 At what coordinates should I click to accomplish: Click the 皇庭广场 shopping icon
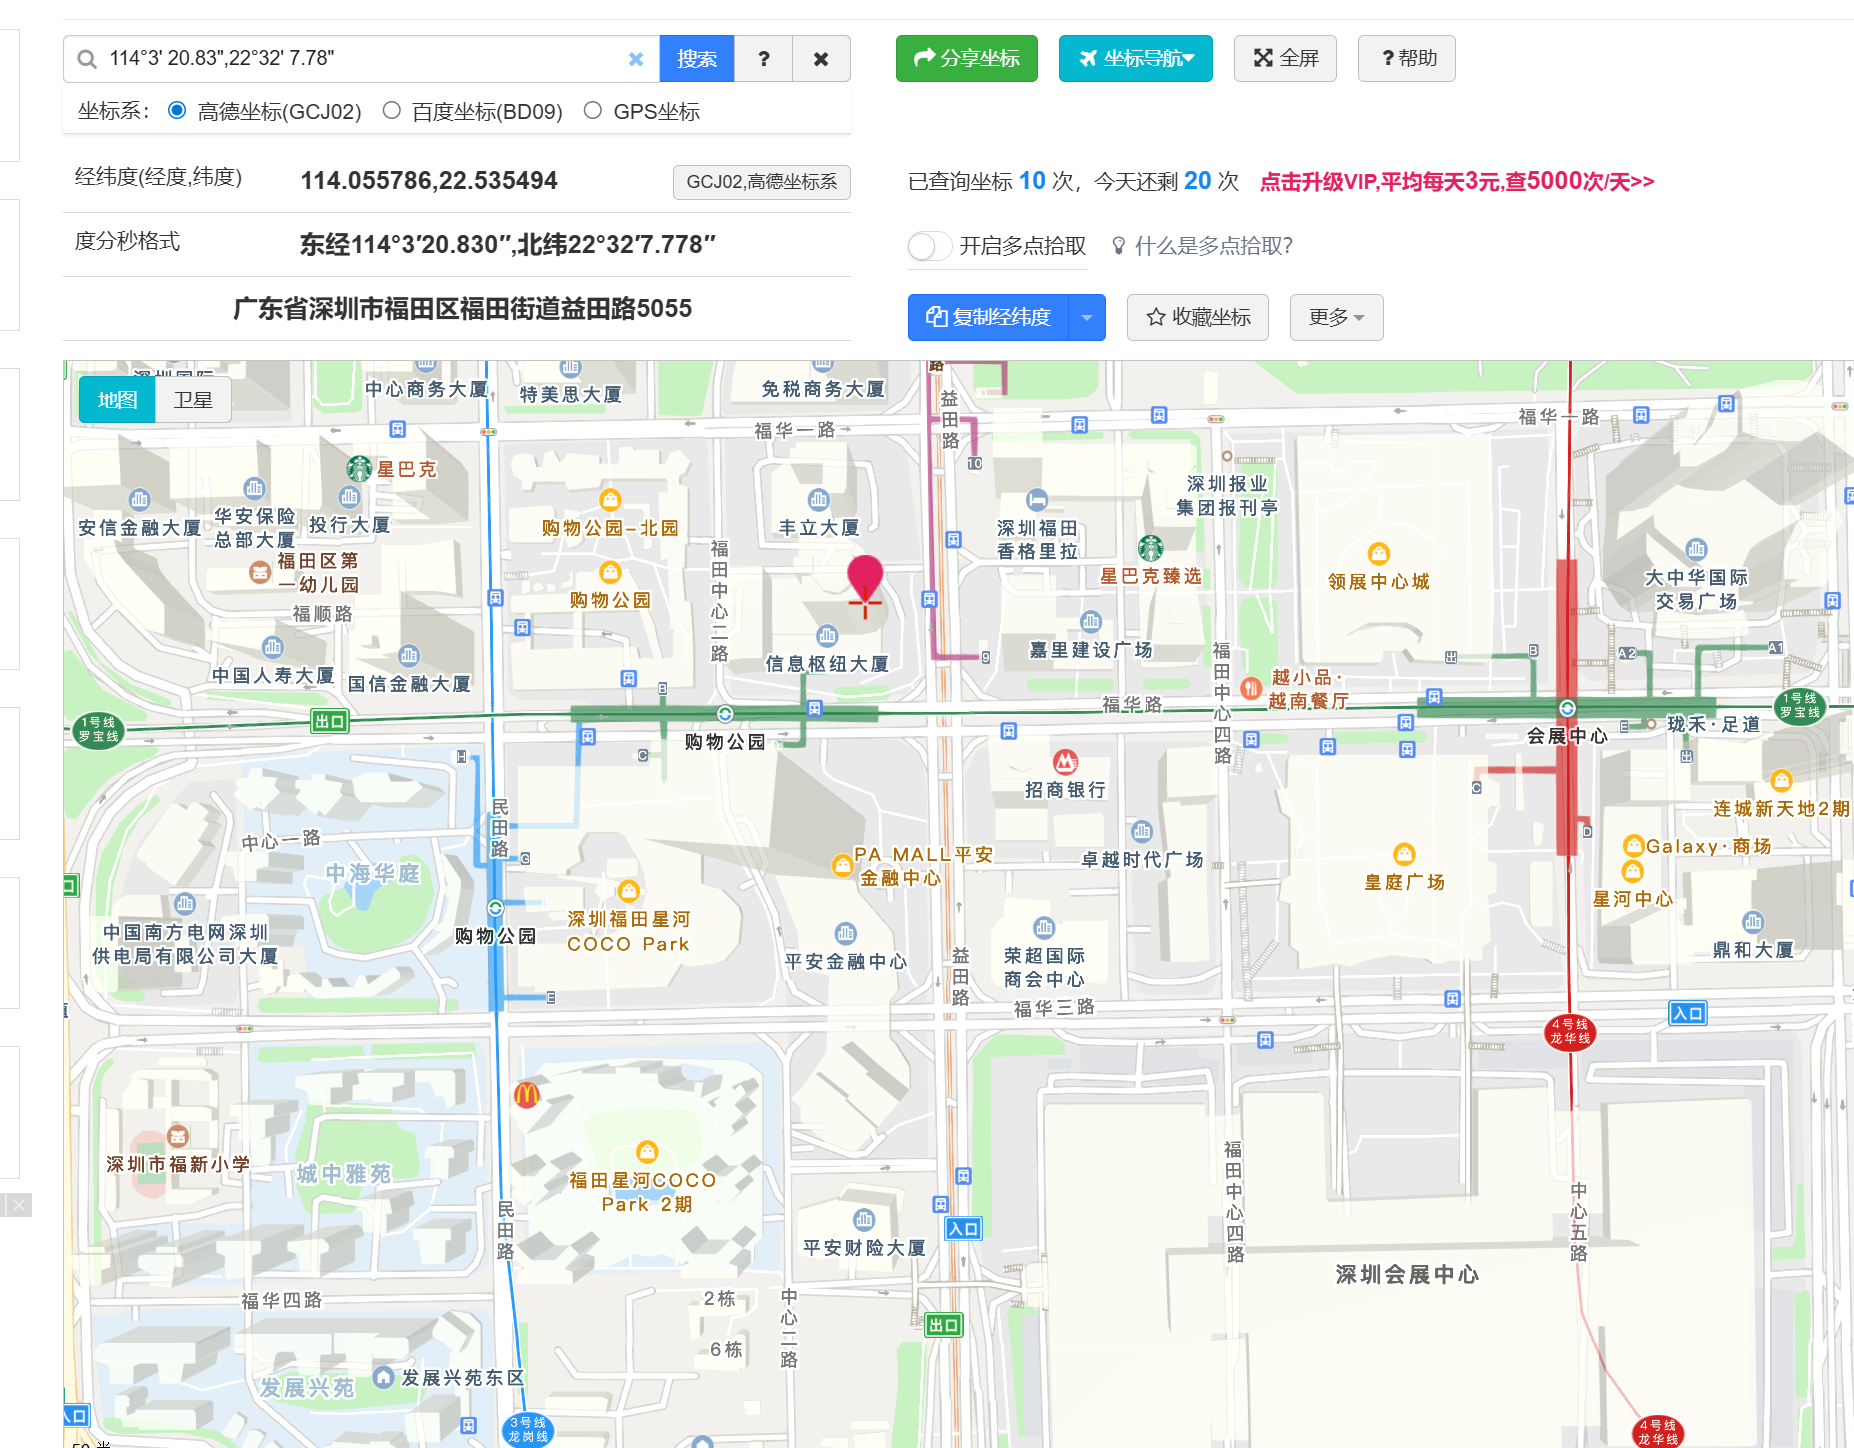click(x=1405, y=854)
